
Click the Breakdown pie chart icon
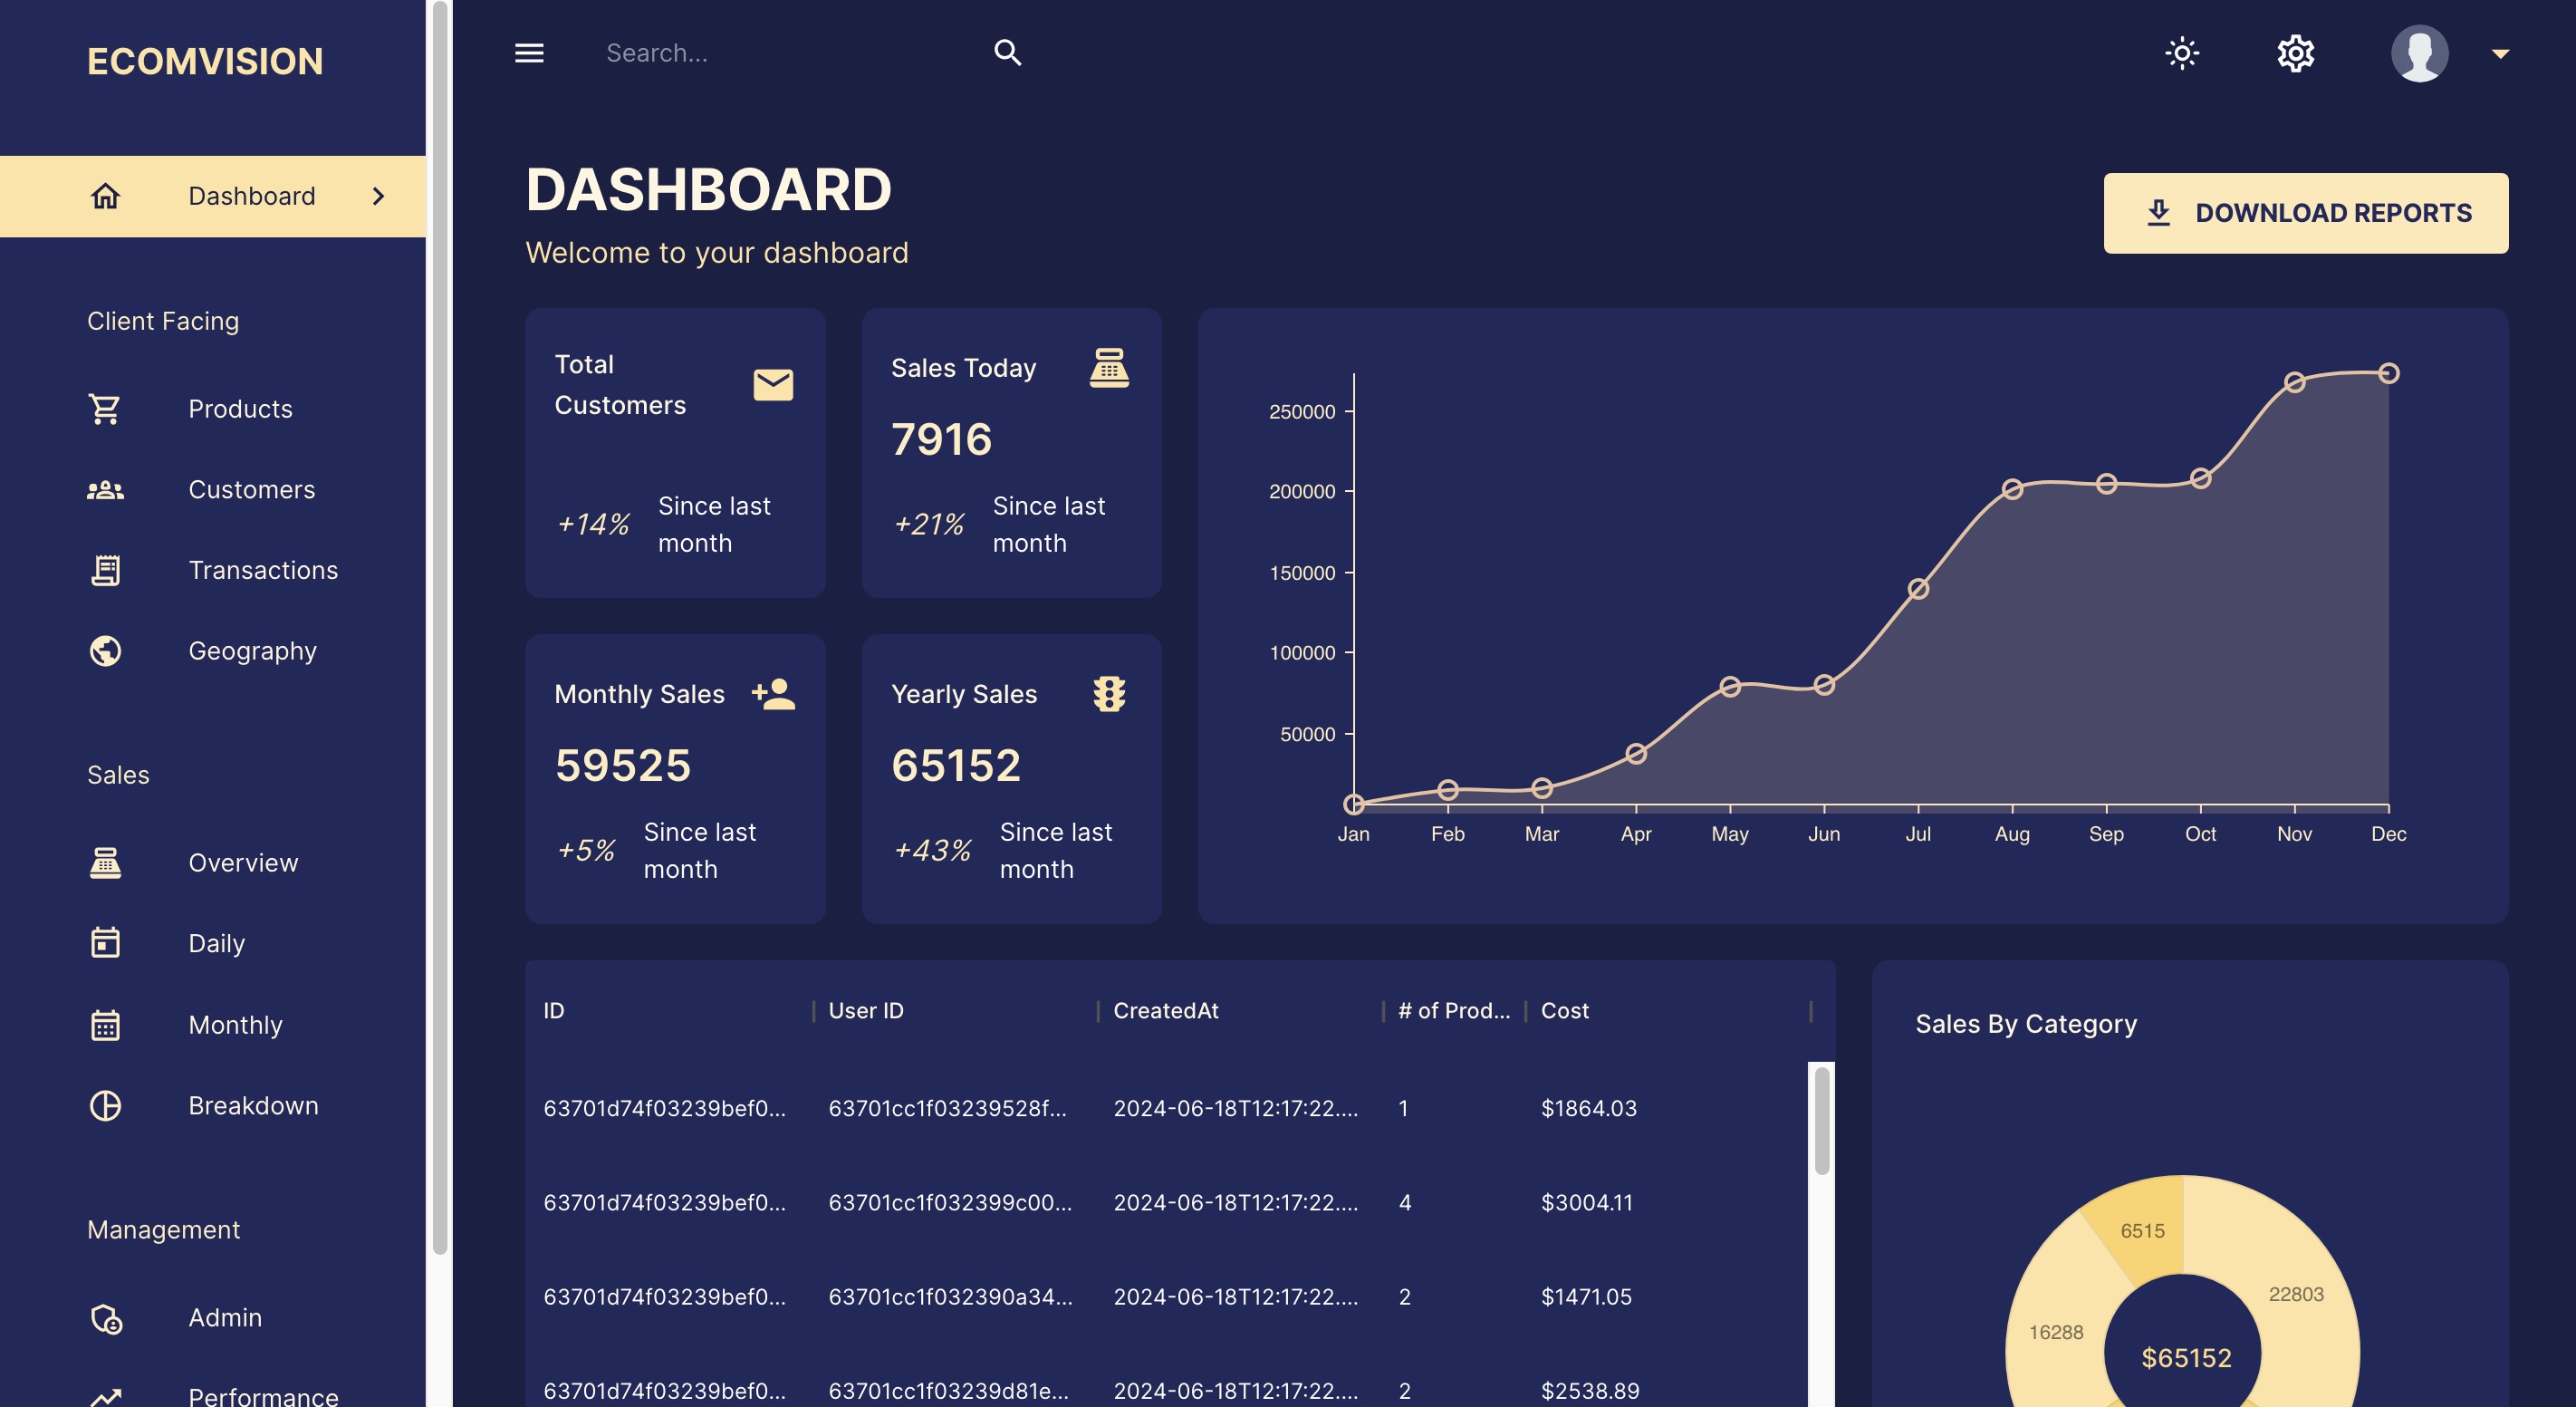coord(105,1106)
